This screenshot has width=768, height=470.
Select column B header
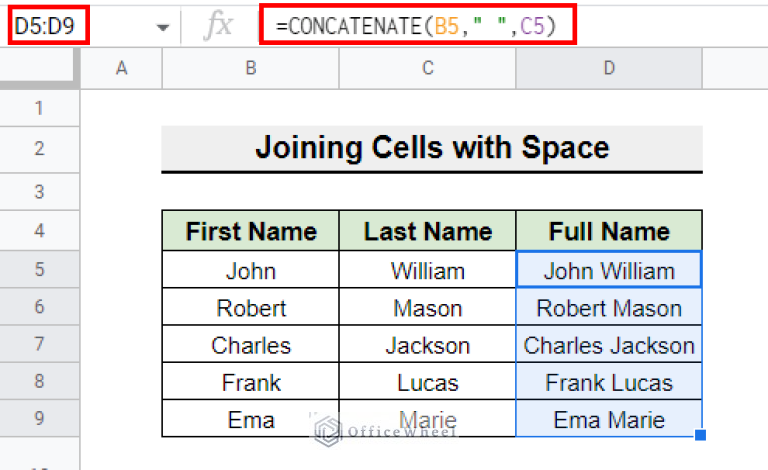(x=251, y=68)
